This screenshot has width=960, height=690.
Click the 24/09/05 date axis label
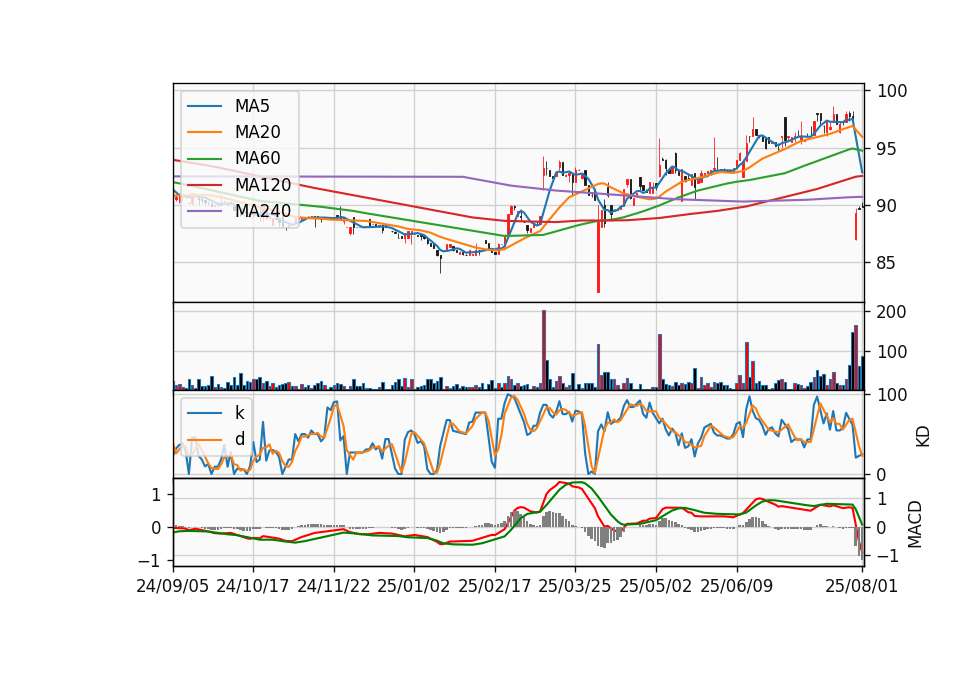pos(173,586)
